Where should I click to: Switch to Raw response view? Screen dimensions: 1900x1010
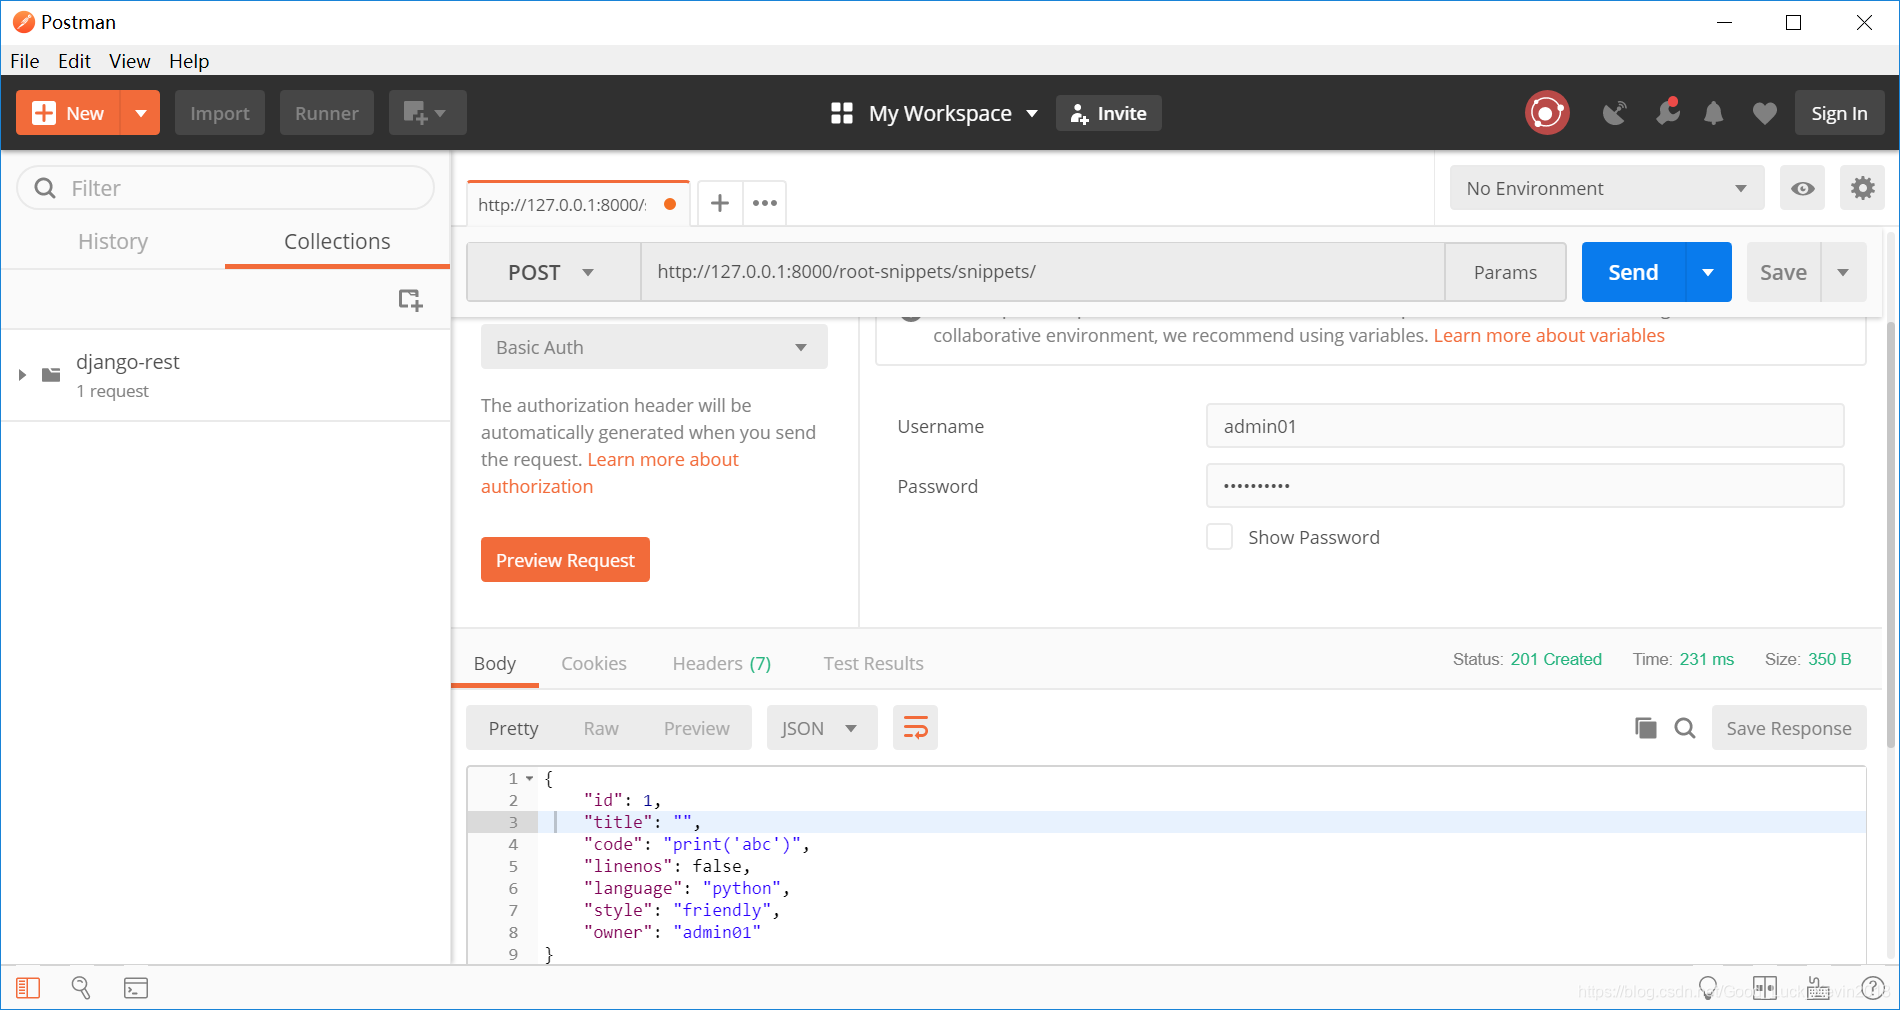[x=601, y=728]
